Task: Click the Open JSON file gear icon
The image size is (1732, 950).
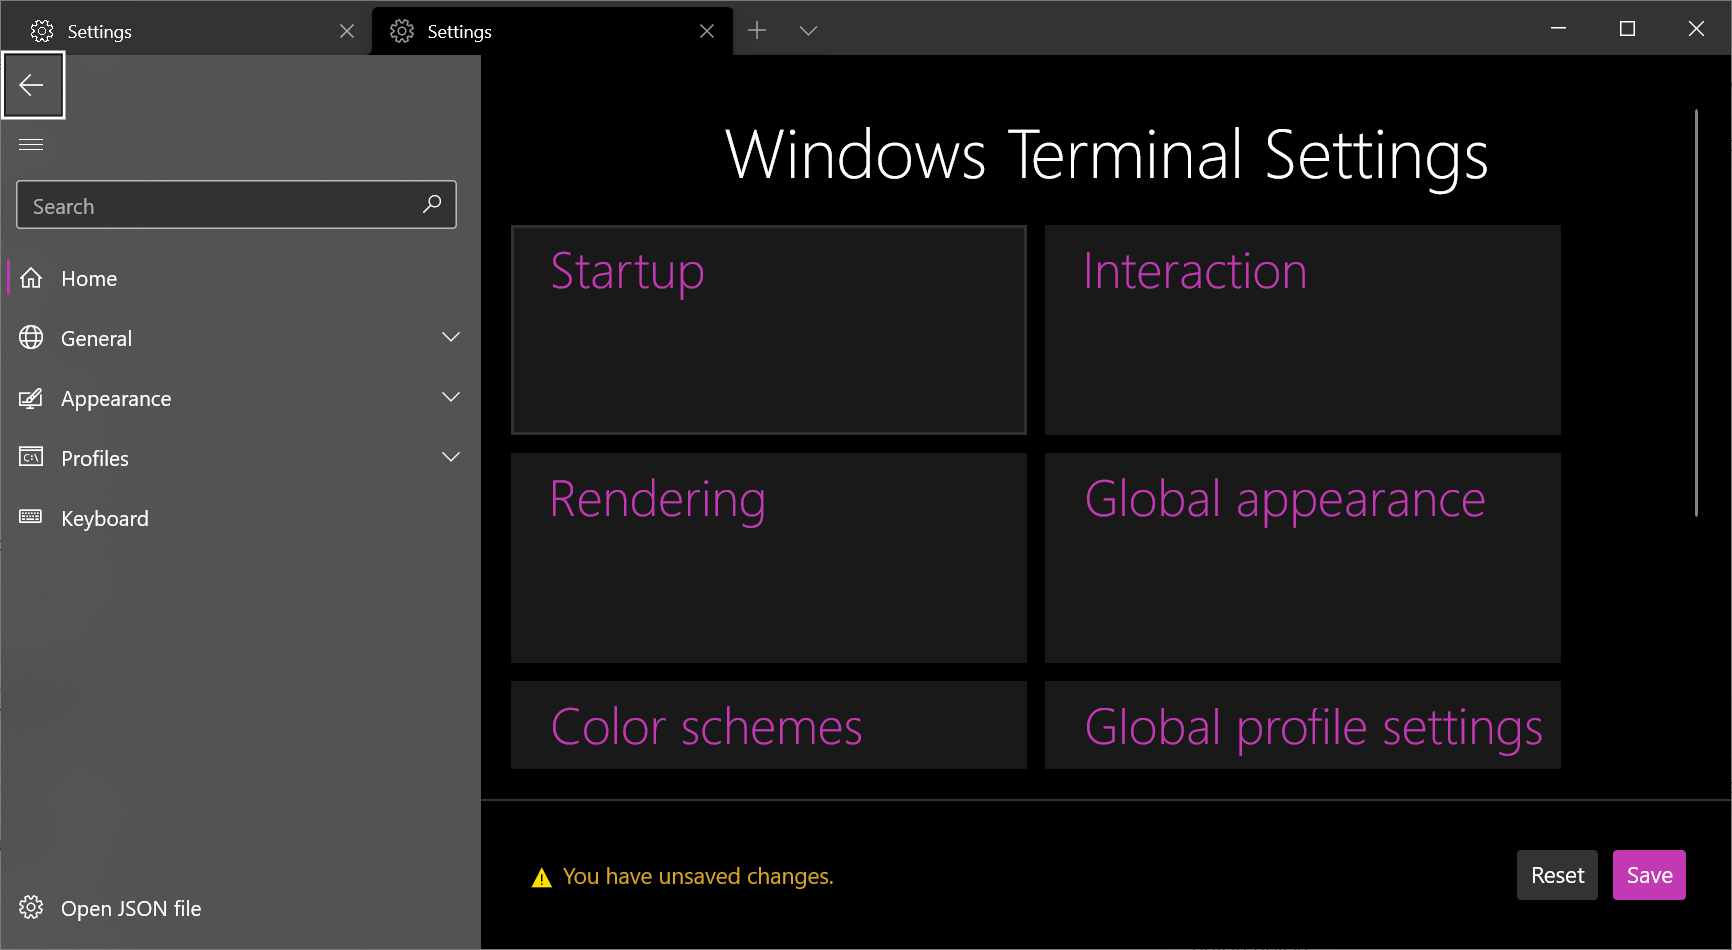Action: coord(31,907)
